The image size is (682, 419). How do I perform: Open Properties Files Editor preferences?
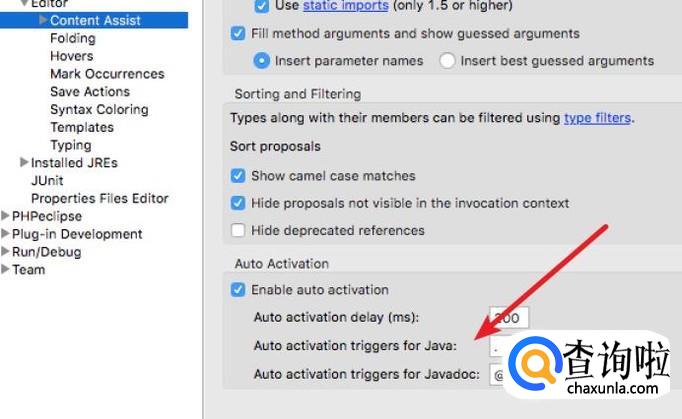click(x=100, y=198)
